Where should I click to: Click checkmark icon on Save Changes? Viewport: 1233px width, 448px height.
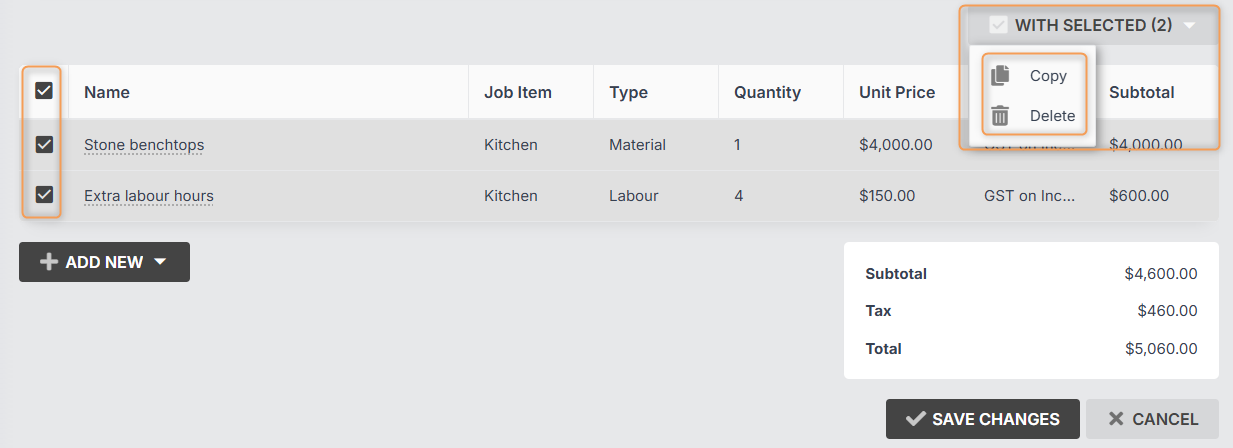click(x=914, y=419)
